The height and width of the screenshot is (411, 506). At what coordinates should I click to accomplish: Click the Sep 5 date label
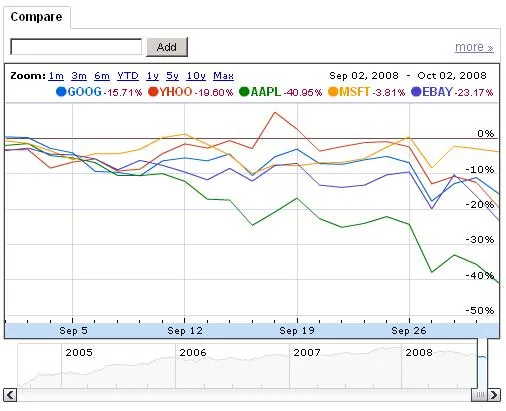tap(73, 331)
